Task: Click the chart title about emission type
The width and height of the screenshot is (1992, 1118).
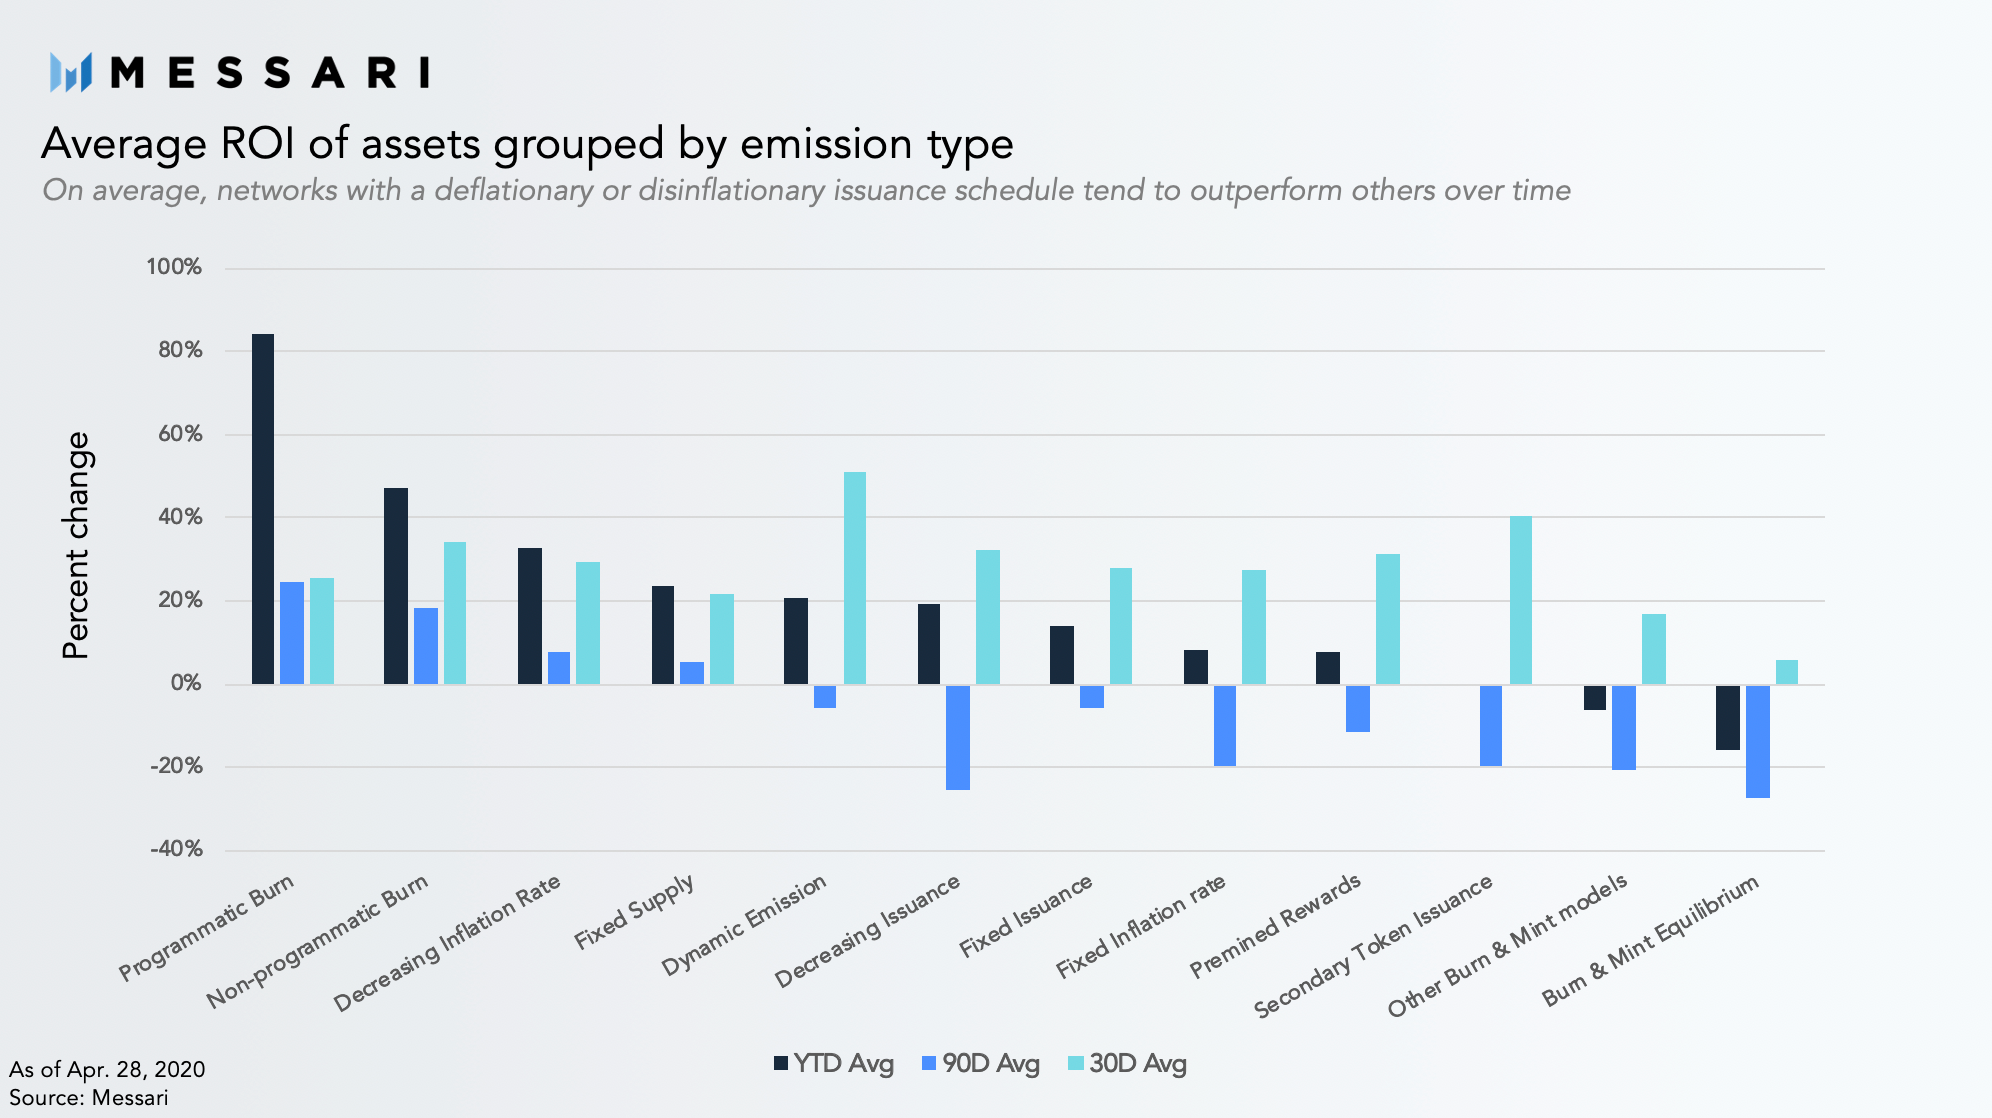Action: click(x=527, y=143)
